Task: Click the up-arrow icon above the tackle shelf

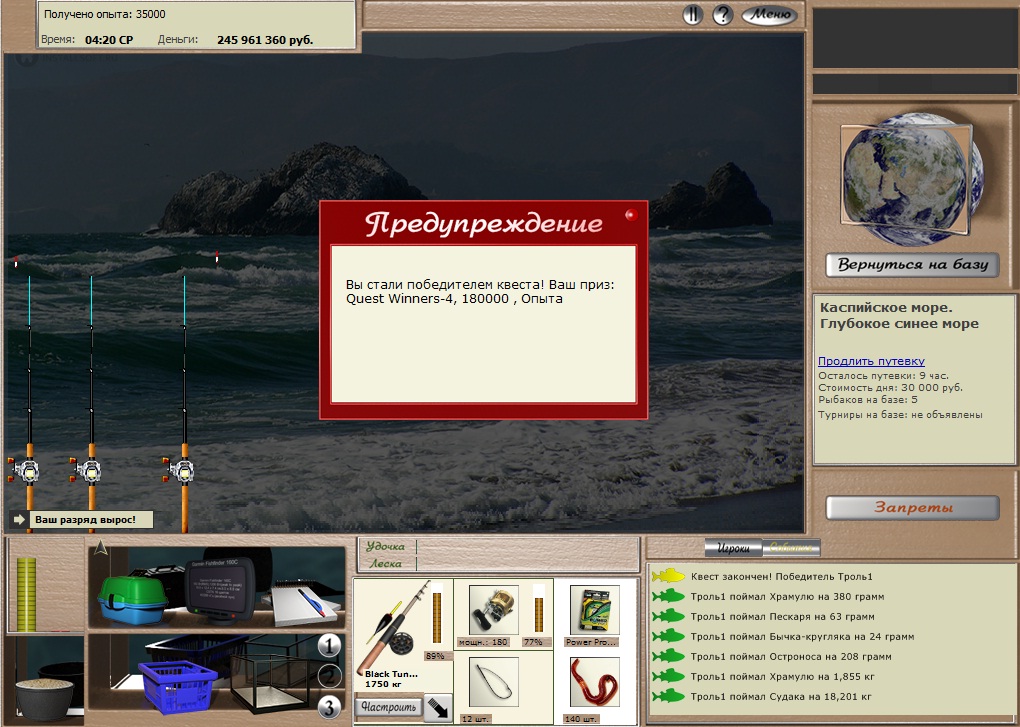Action: [x=100, y=548]
